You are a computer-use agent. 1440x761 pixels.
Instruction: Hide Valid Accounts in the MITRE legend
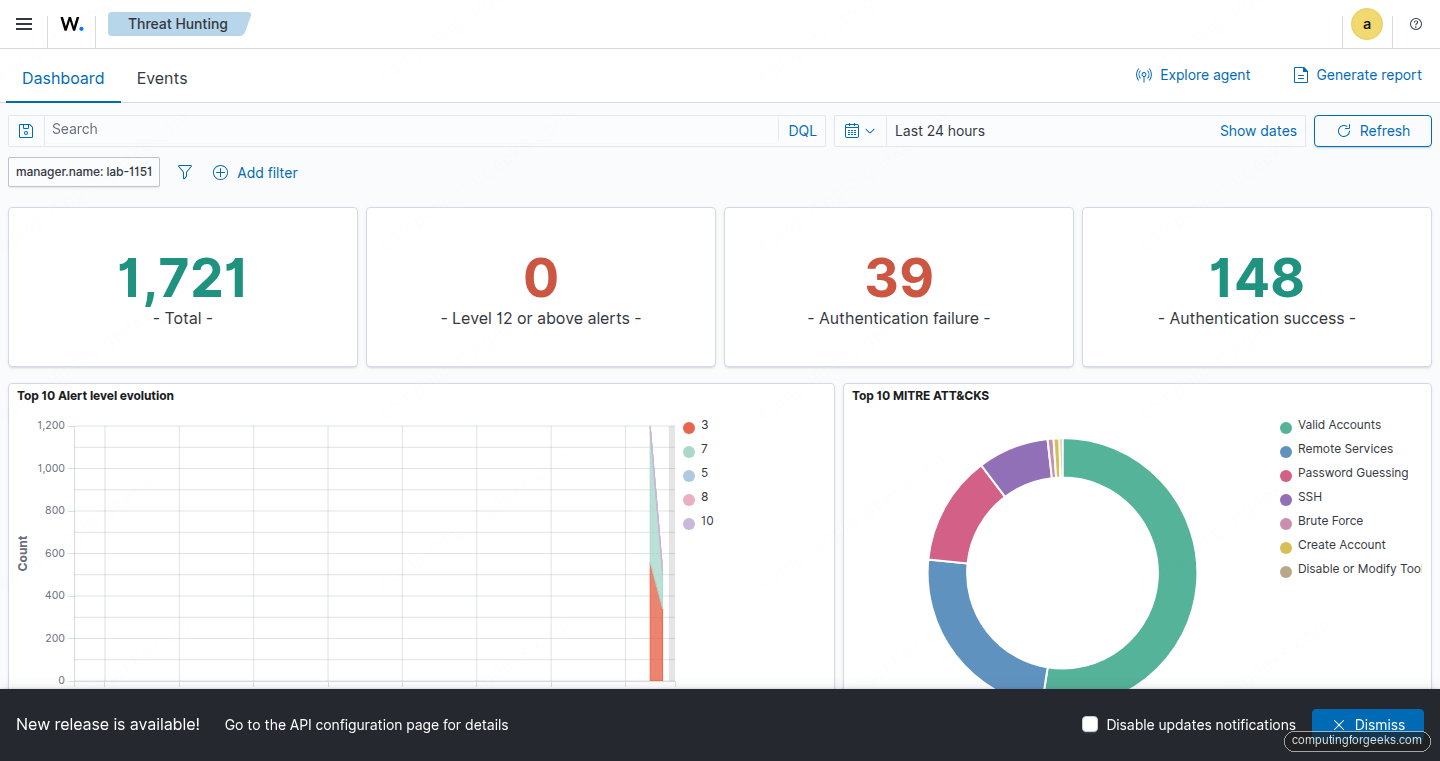tap(1339, 424)
